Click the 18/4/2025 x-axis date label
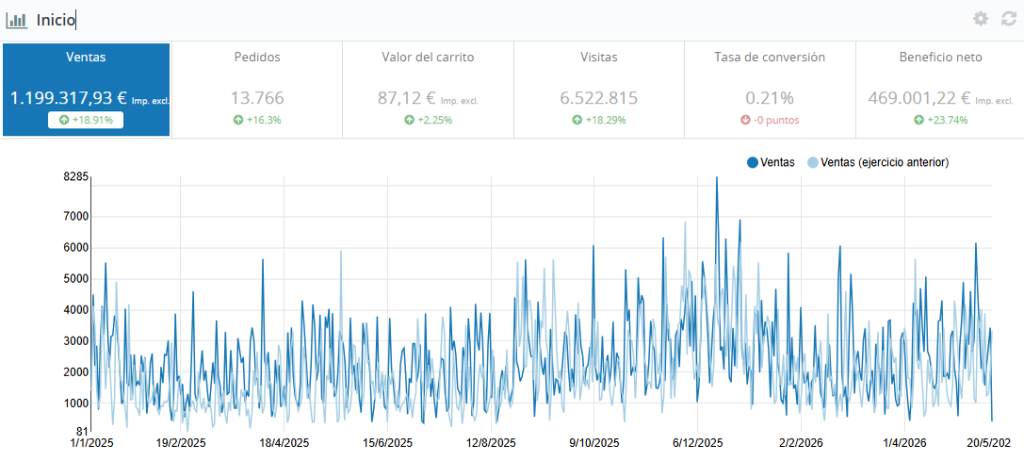The image size is (1024, 462). click(284, 442)
